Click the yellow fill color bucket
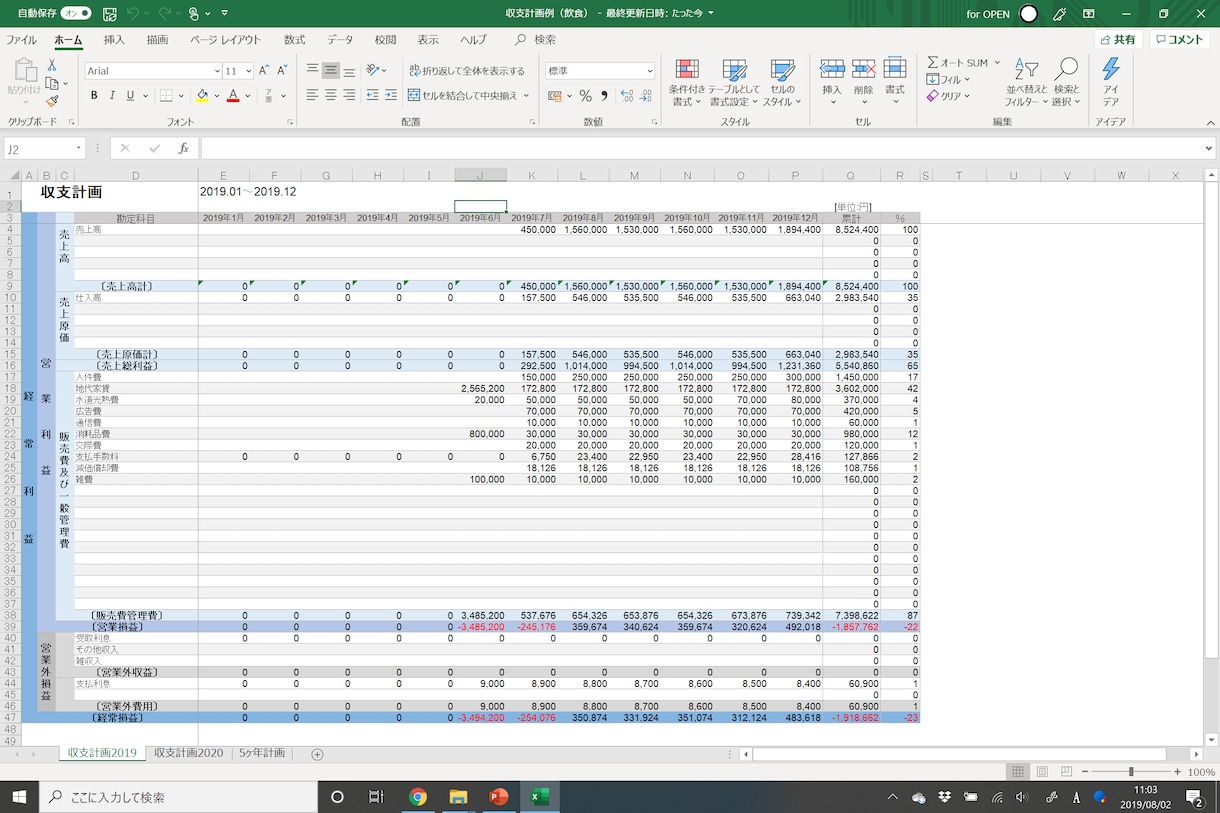Viewport: 1220px width, 813px height. tap(202, 96)
